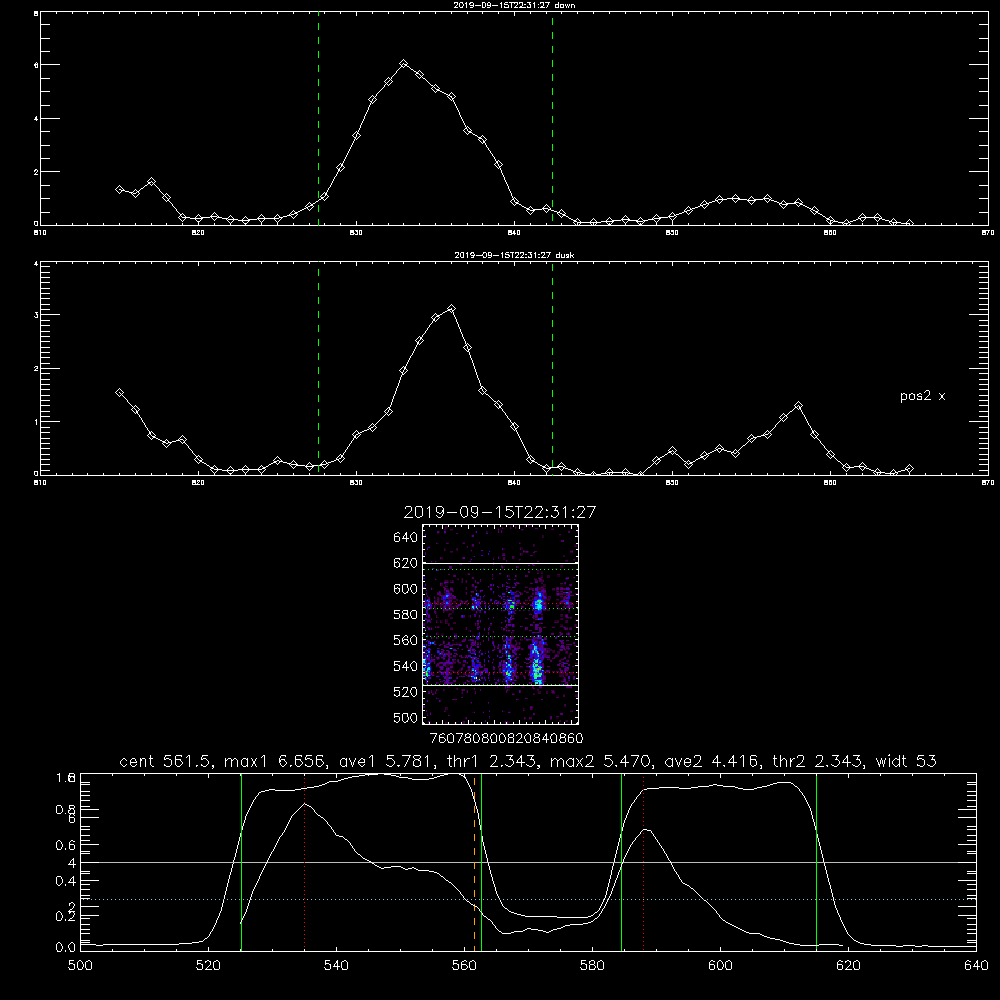Click the '2019-09-15T22:31:27 dusk' plot title

[514, 254]
